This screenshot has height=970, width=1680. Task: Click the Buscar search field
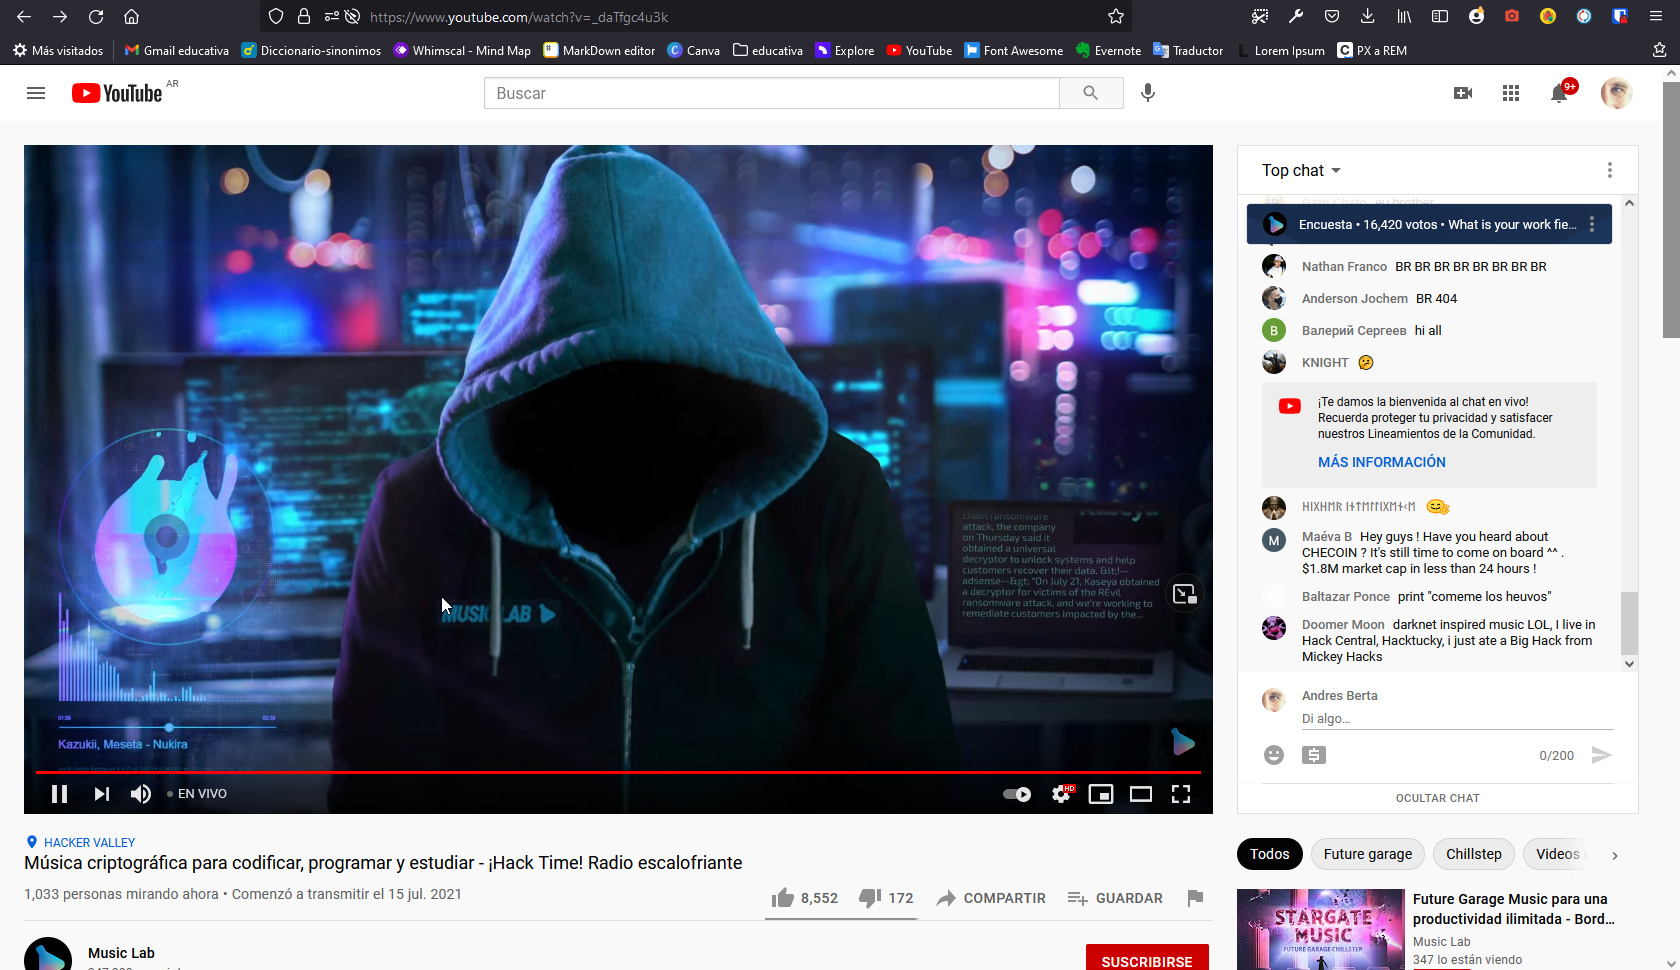pyautogui.click(x=772, y=93)
